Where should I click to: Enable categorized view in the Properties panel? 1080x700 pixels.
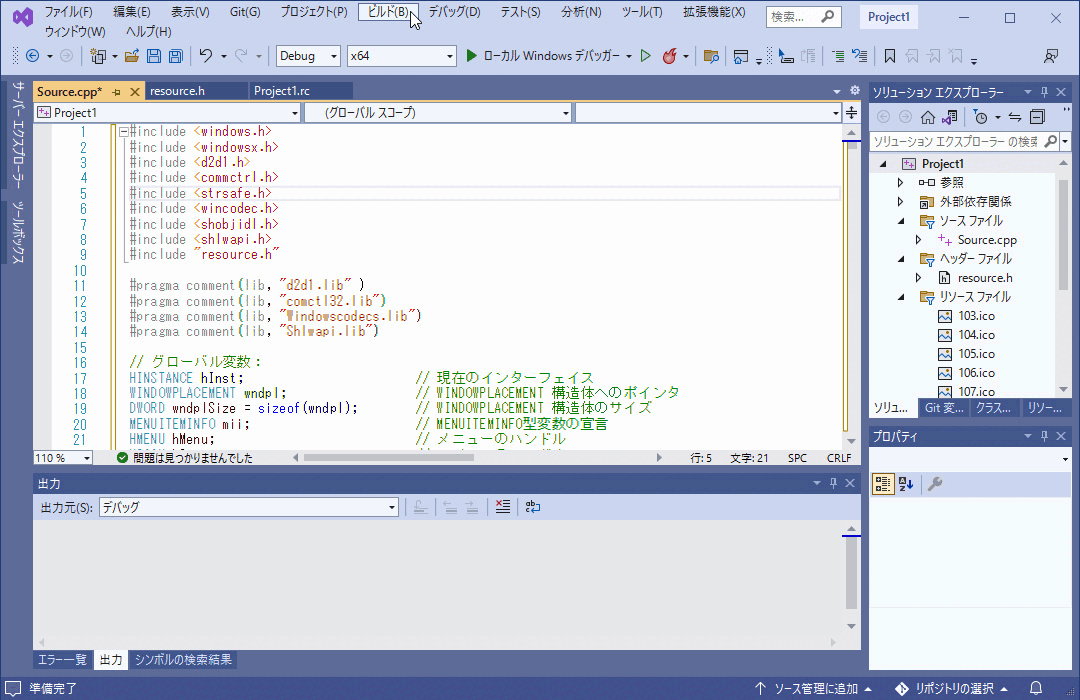coord(881,484)
